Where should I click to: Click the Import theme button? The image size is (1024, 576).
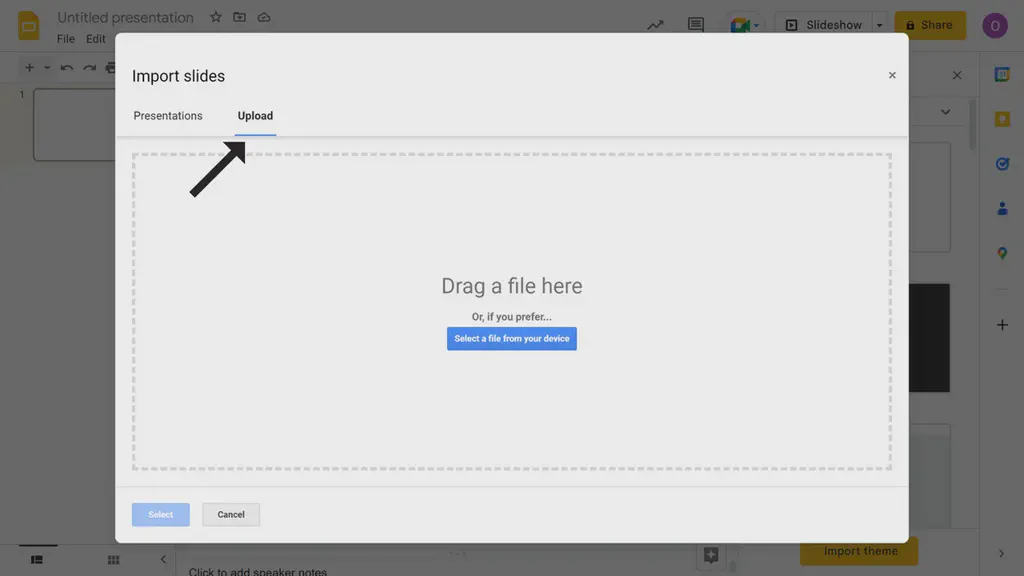pos(858,551)
